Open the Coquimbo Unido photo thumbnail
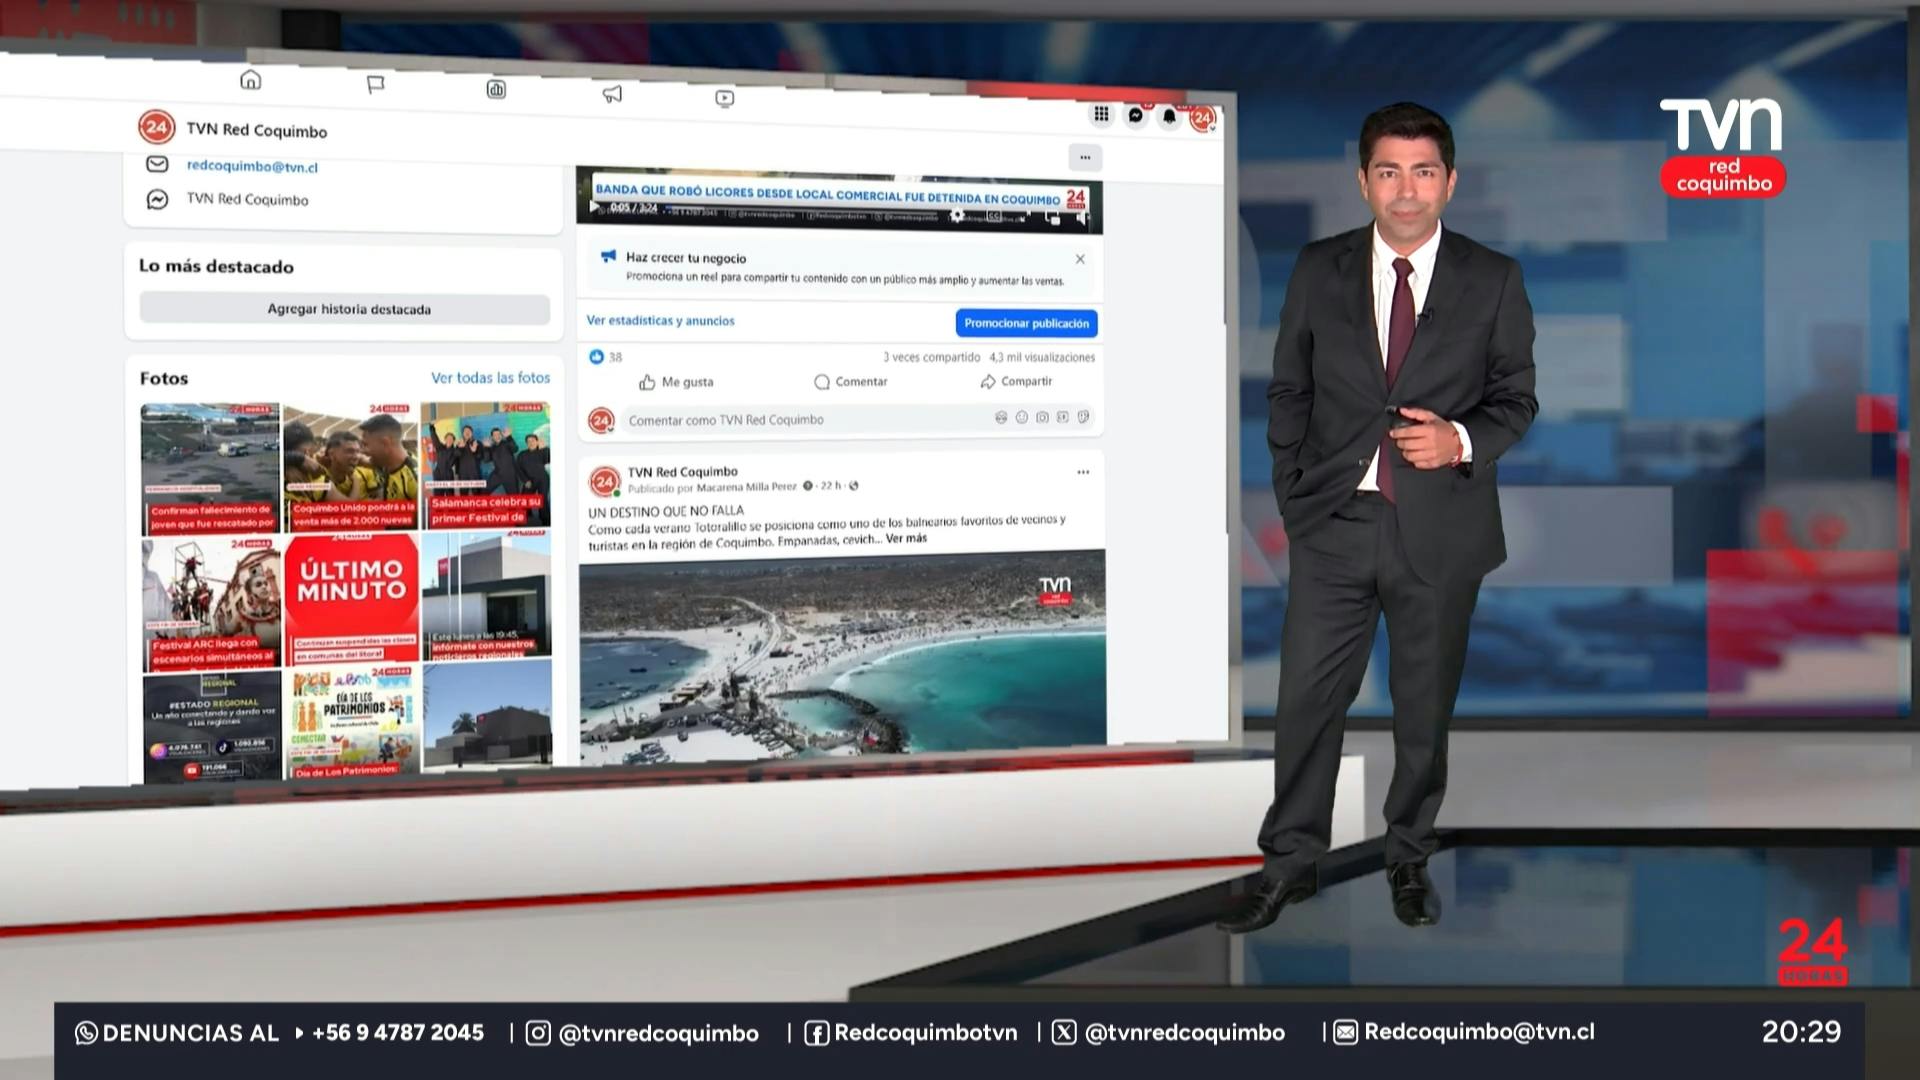The height and width of the screenshot is (1080, 1920). (351, 466)
